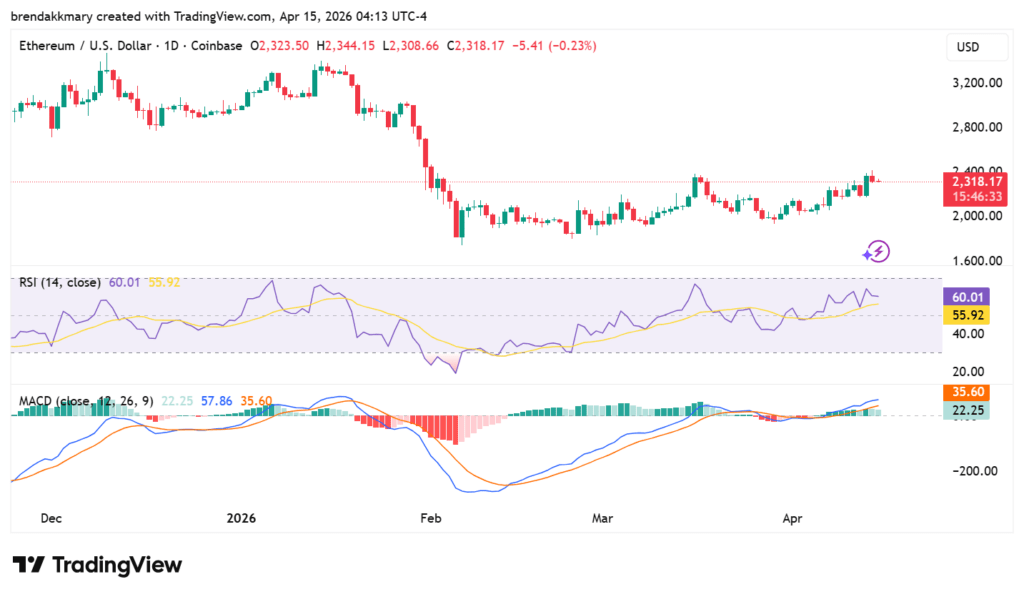Image resolution: width=1024 pixels, height=597 pixels.
Task: Click the "Coinbase" exchange label in legend
Action: coord(215,46)
